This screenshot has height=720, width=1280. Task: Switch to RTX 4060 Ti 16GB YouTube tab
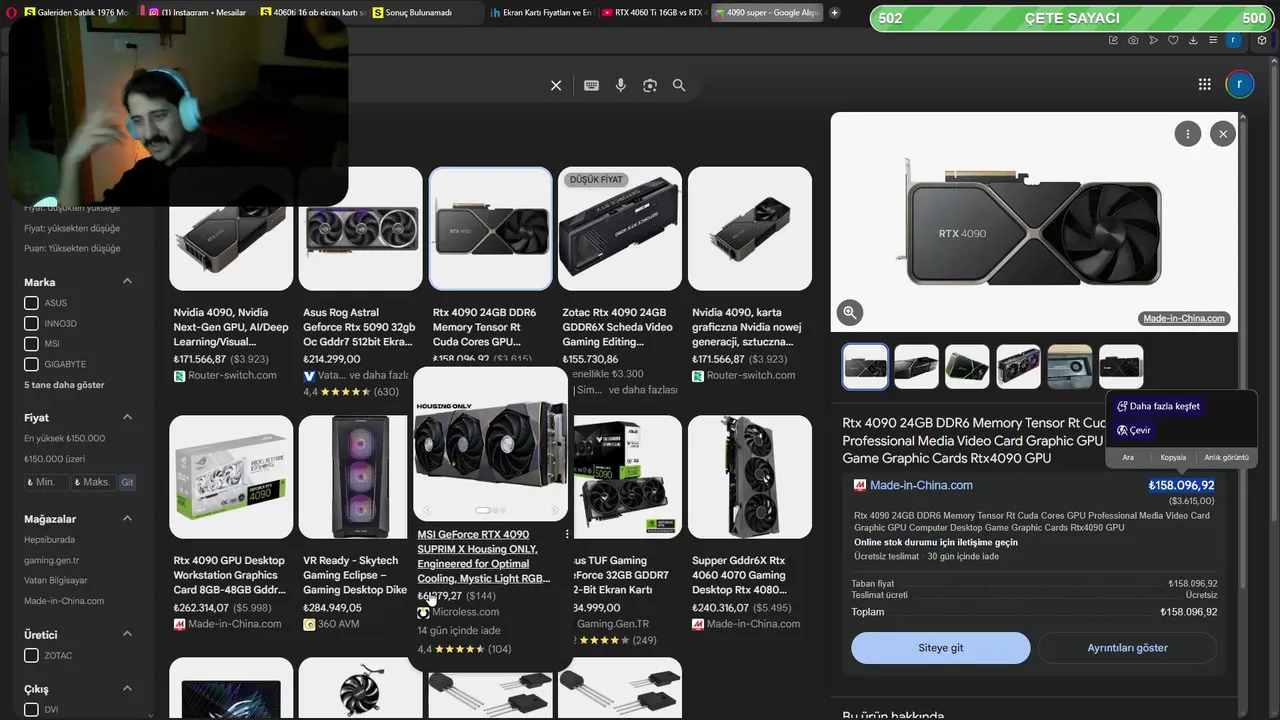[x=652, y=13]
